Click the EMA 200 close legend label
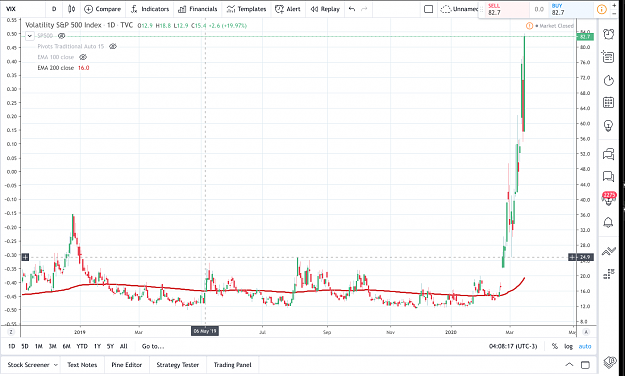 coord(55,68)
